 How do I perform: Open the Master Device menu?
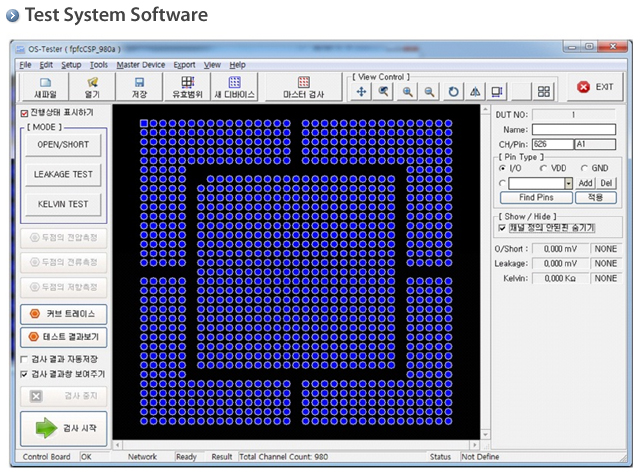pos(141,65)
